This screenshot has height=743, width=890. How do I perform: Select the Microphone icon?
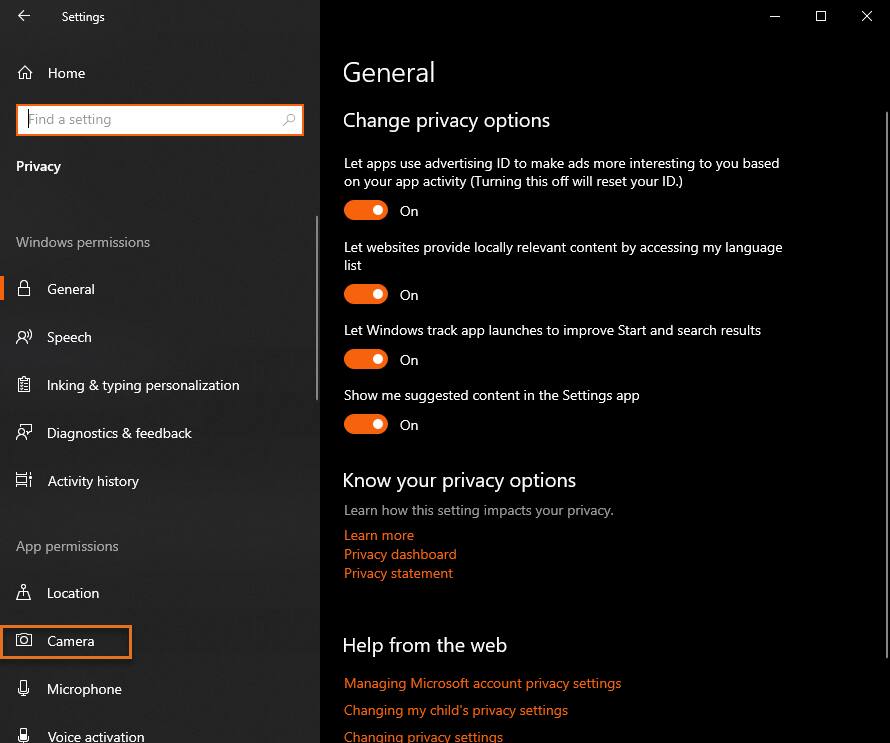(x=24, y=688)
